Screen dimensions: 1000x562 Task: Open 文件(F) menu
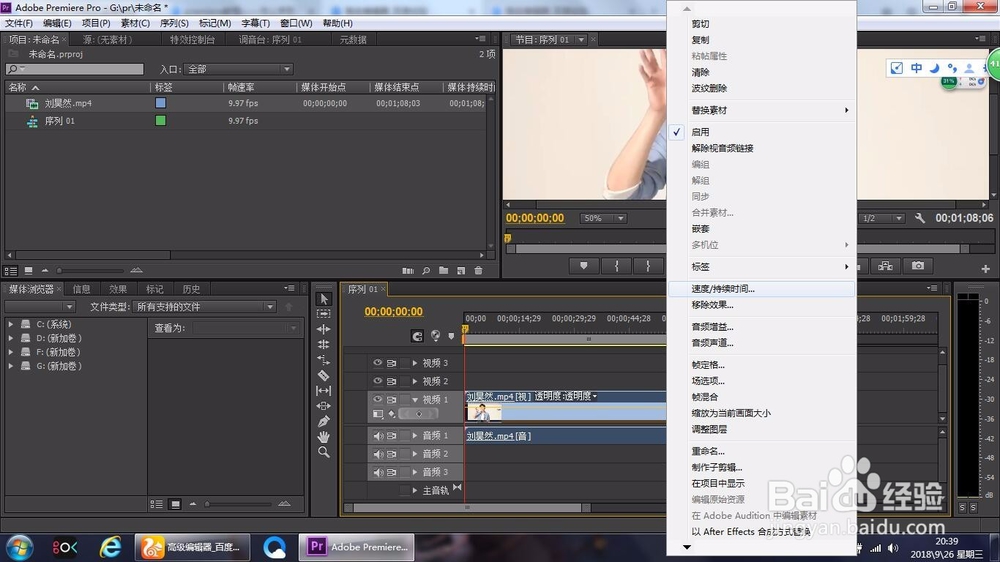(19, 23)
